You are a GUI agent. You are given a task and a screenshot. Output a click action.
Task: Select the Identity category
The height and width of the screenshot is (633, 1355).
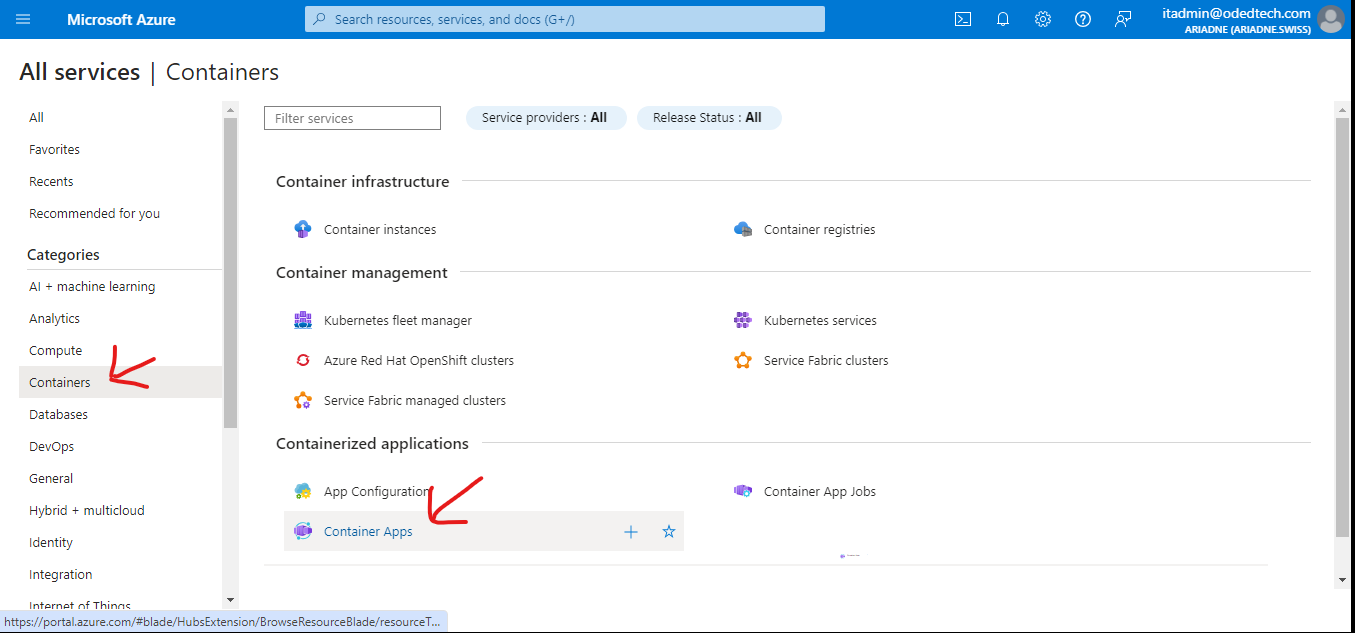(51, 542)
